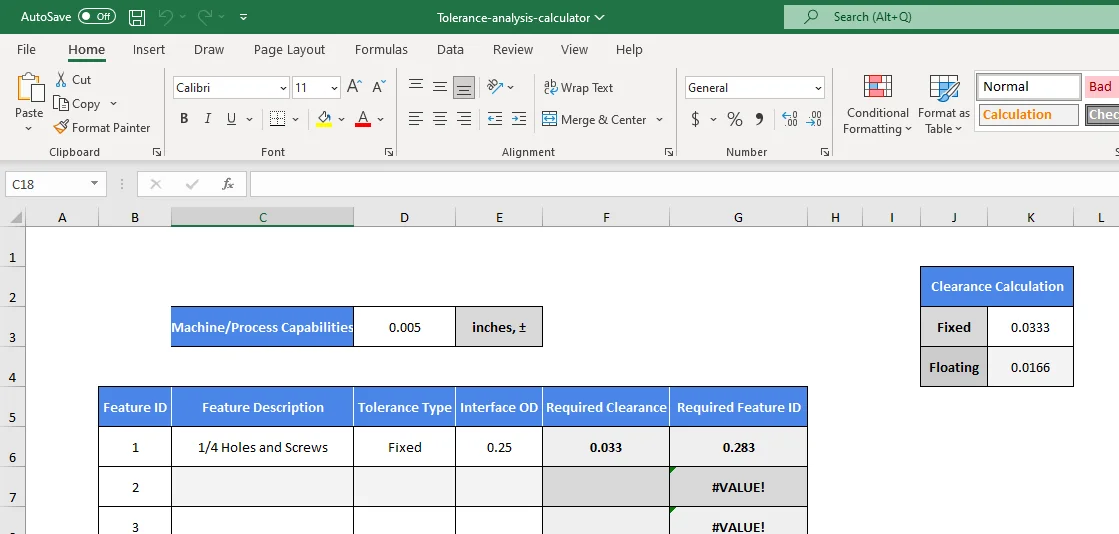Click Decrease Decimal icon

click(x=814, y=119)
